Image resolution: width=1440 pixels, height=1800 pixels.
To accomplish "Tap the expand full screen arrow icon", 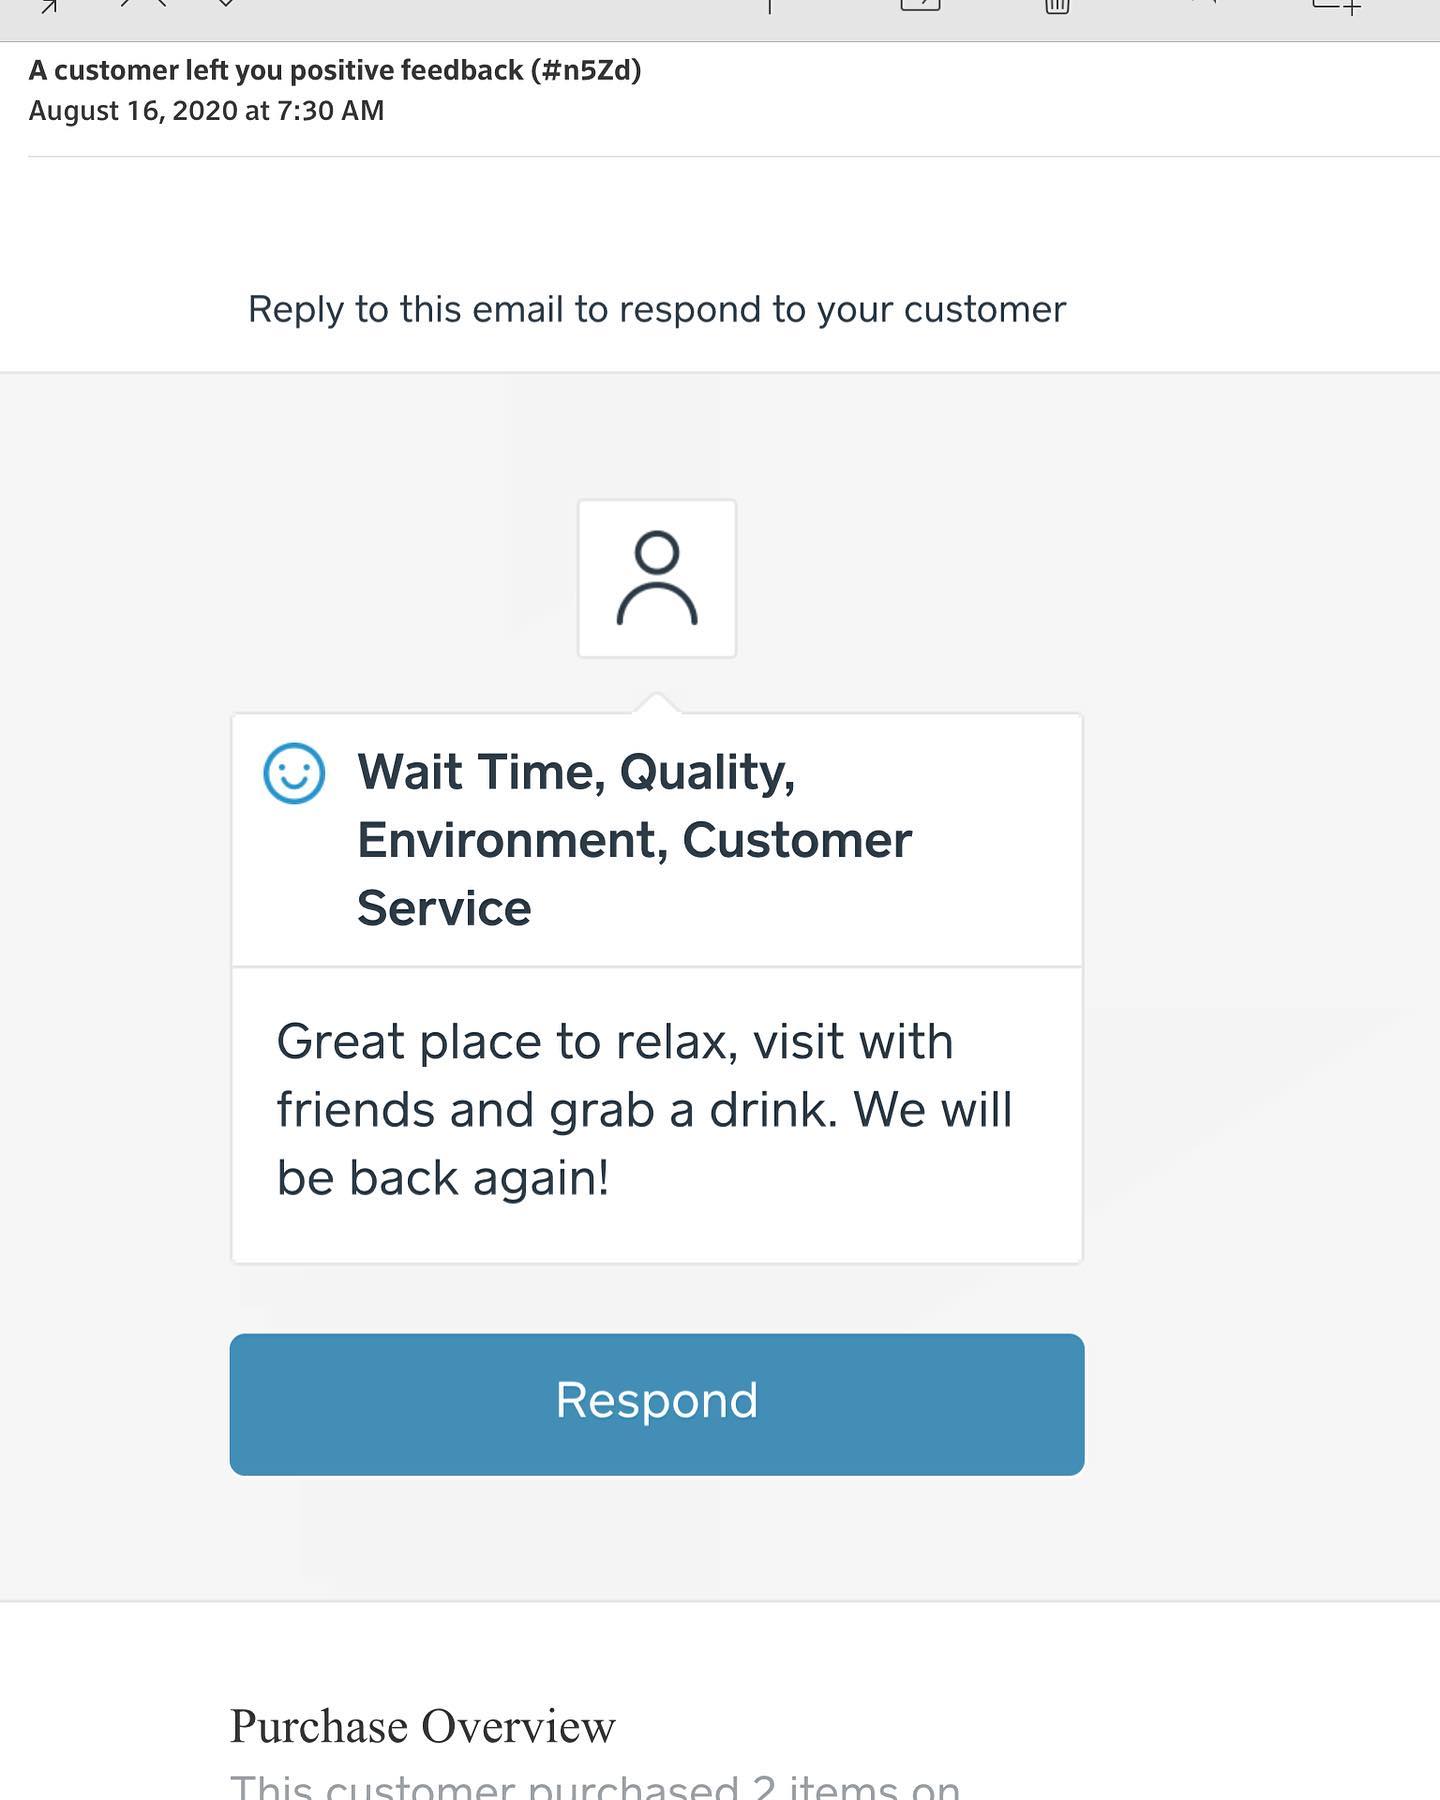I will pos(47,6).
